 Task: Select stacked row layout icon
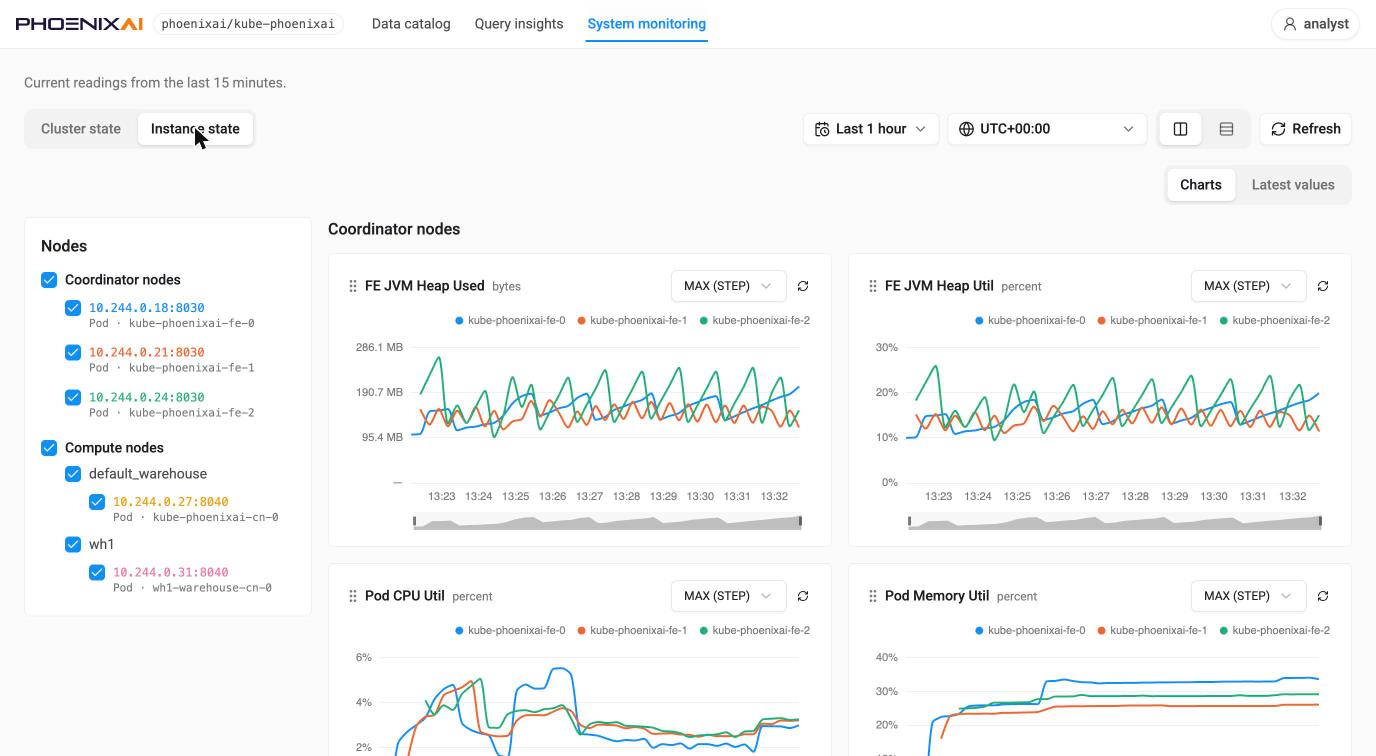click(1226, 129)
